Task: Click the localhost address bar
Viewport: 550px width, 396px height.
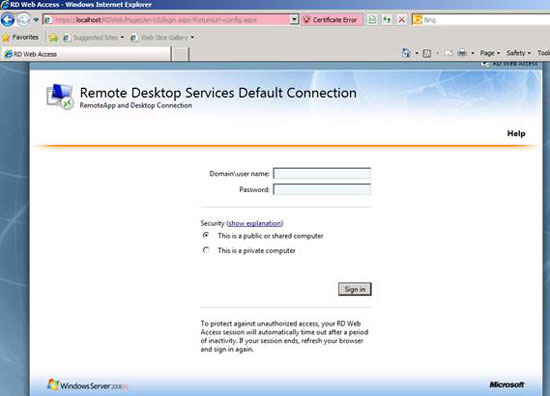Action: tap(167, 20)
